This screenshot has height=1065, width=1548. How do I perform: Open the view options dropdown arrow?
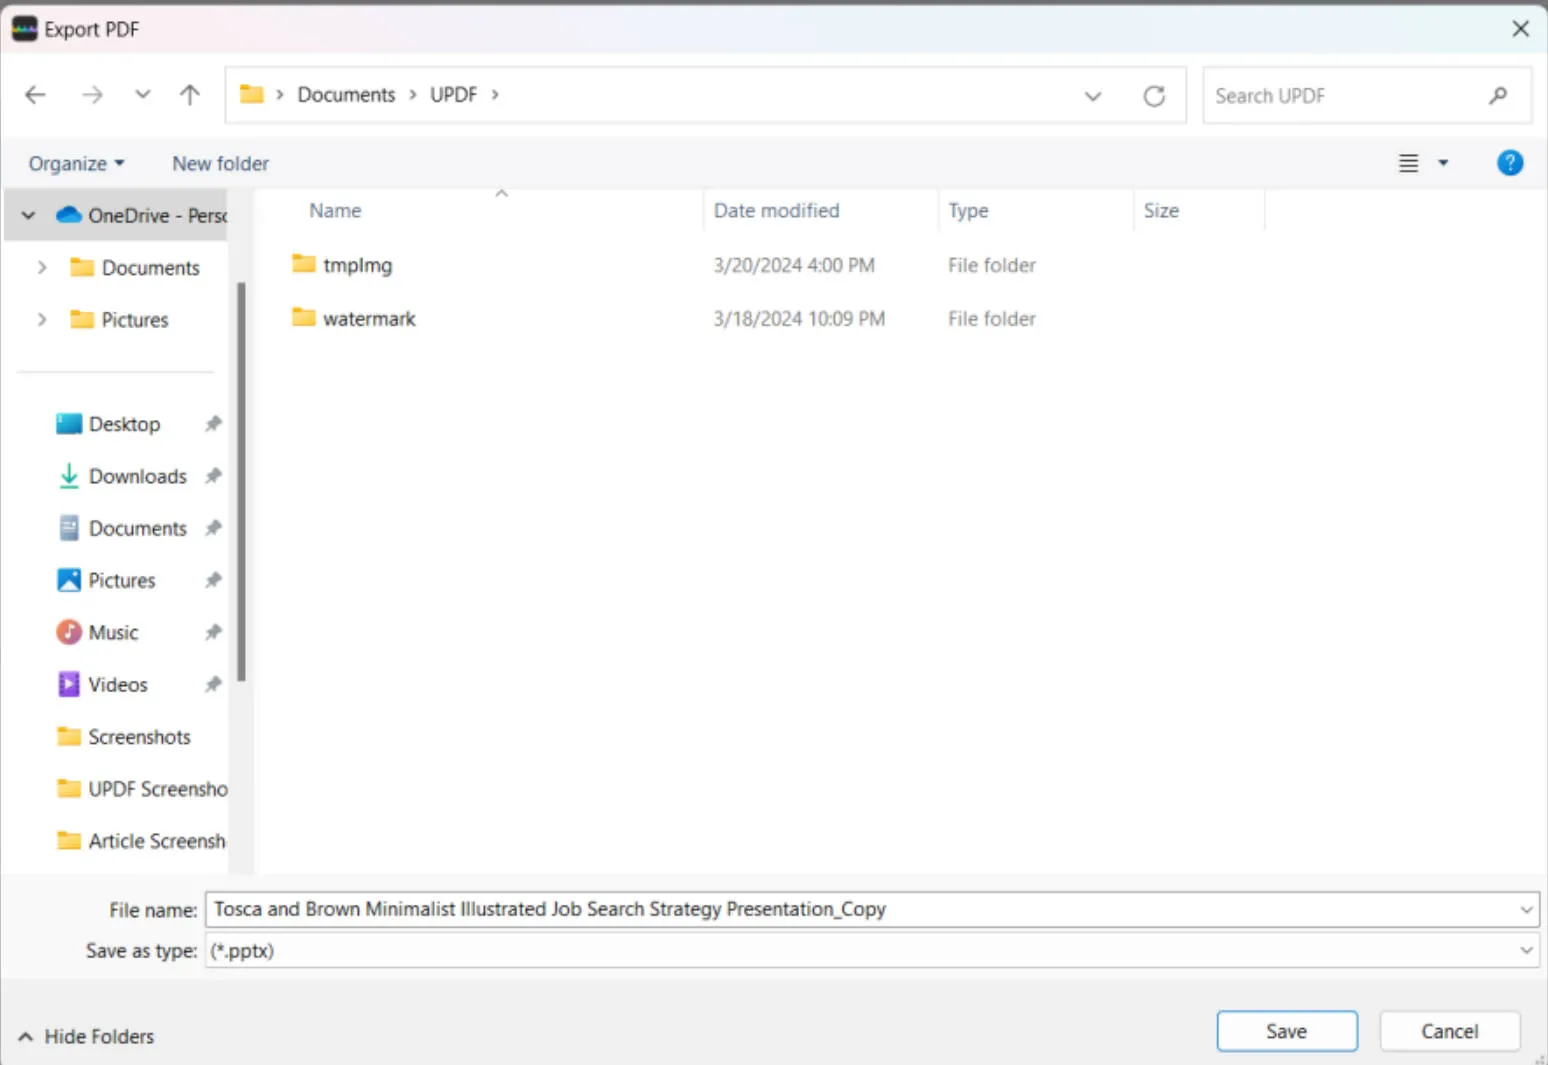tap(1443, 163)
